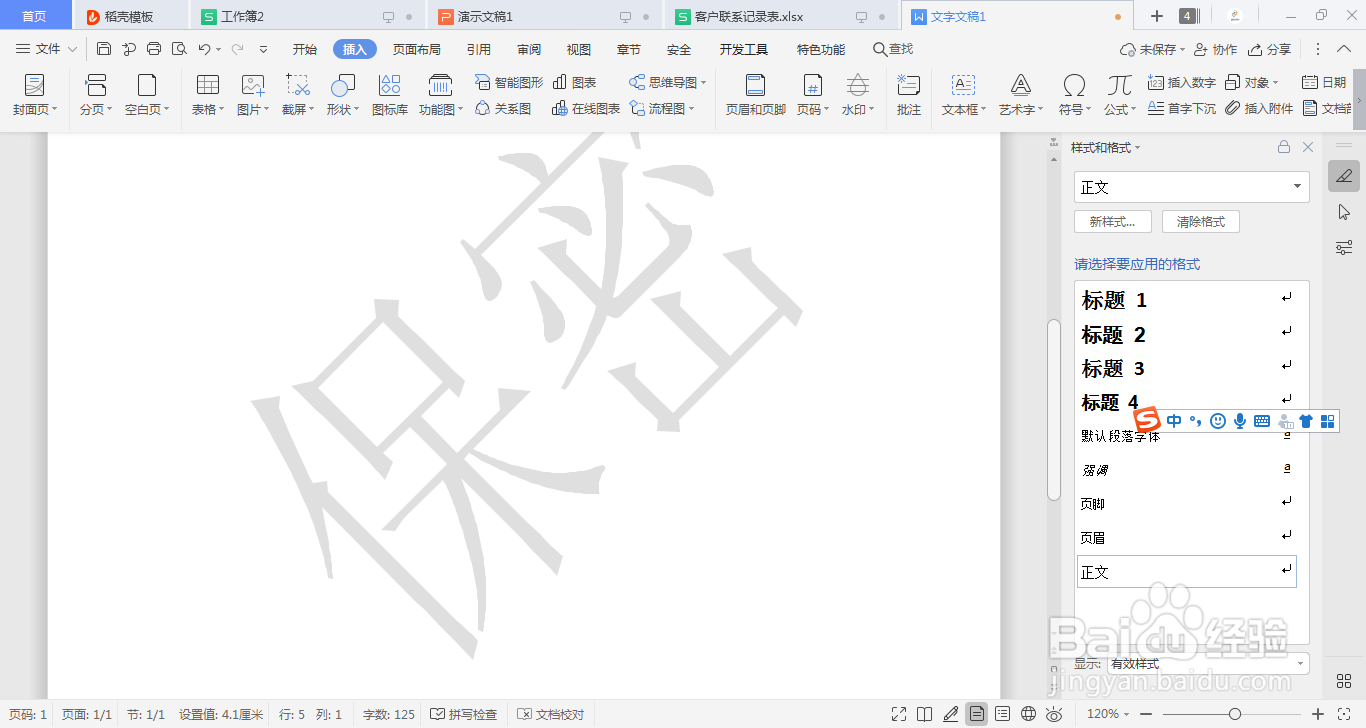Image resolution: width=1366 pixels, height=728 pixels.
Task: Open the 未保存 cloud status dropdown
Action: click(x=1153, y=49)
